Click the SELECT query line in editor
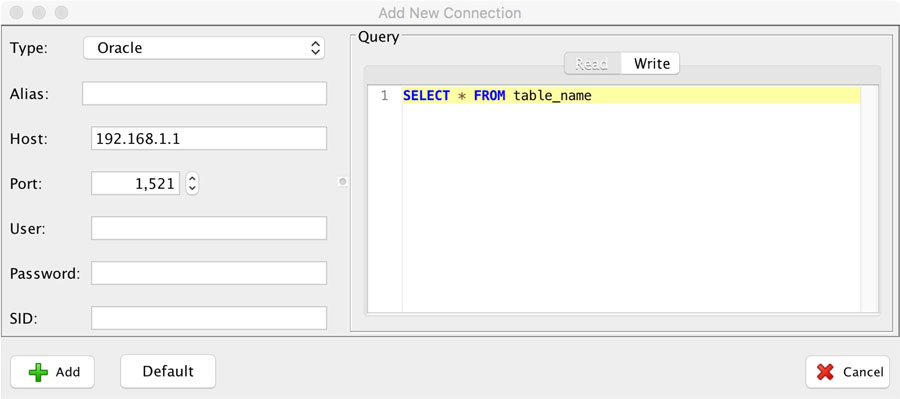900x399 pixels. click(631, 96)
